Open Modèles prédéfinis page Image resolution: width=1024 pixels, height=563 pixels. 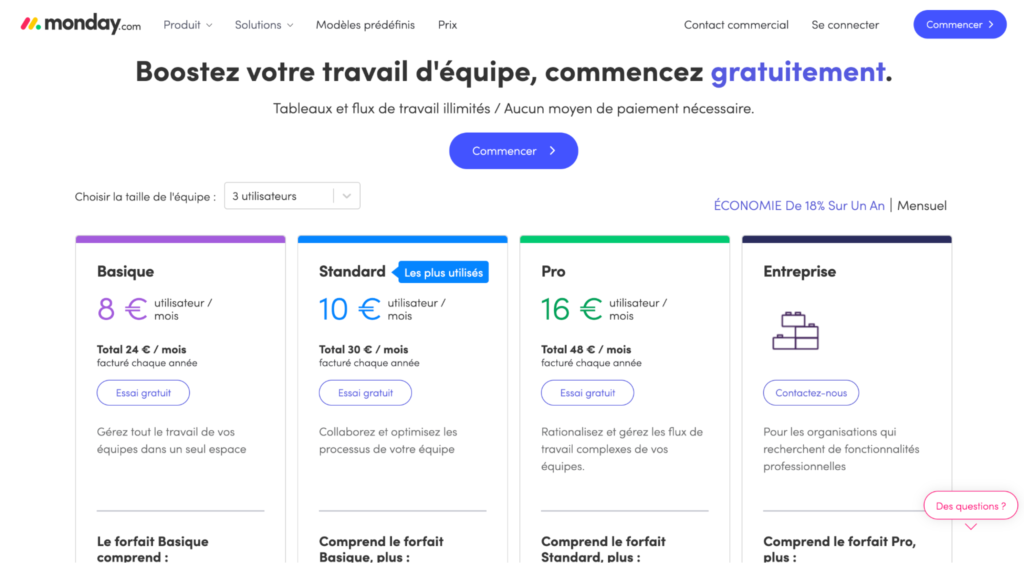click(365, 25)
